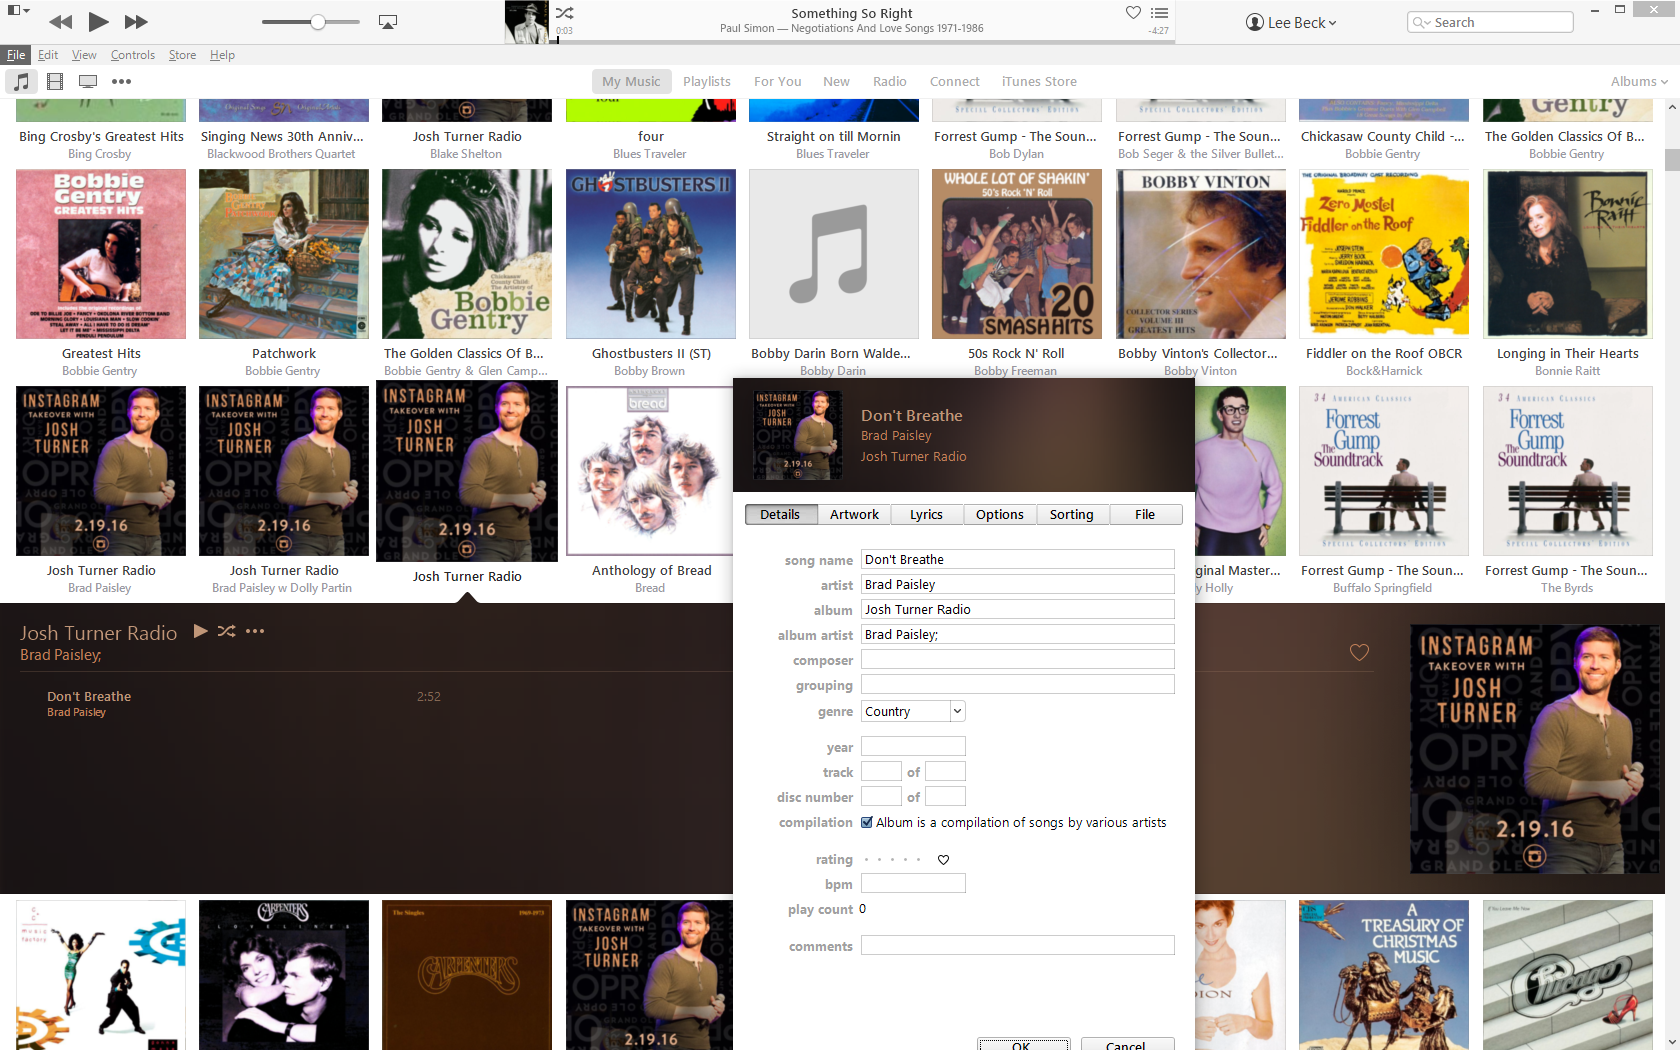Click the song name field
This screenshot has height=1050, width=1680.
[1018, 559]
